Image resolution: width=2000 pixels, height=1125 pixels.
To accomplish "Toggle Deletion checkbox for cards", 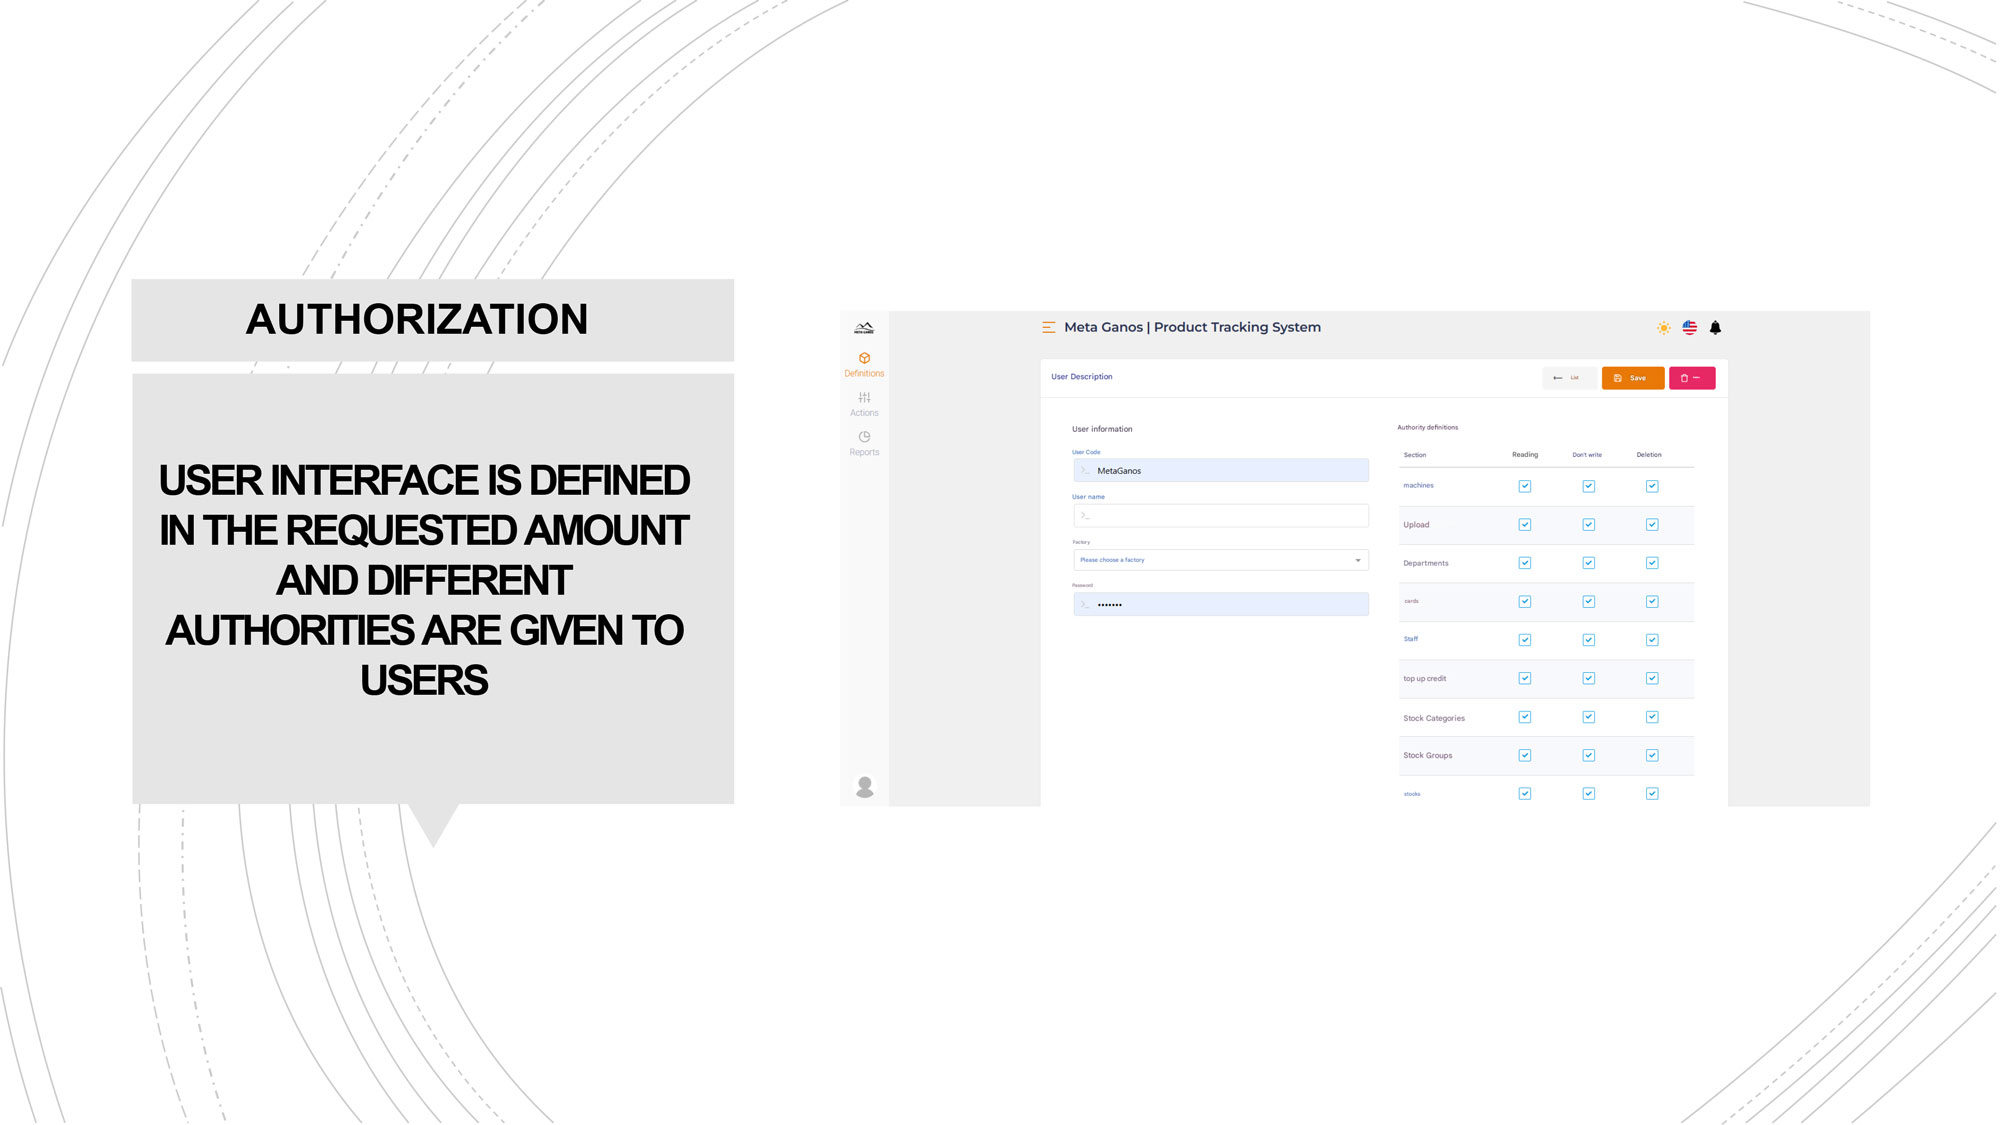I will pos(1652,601).
